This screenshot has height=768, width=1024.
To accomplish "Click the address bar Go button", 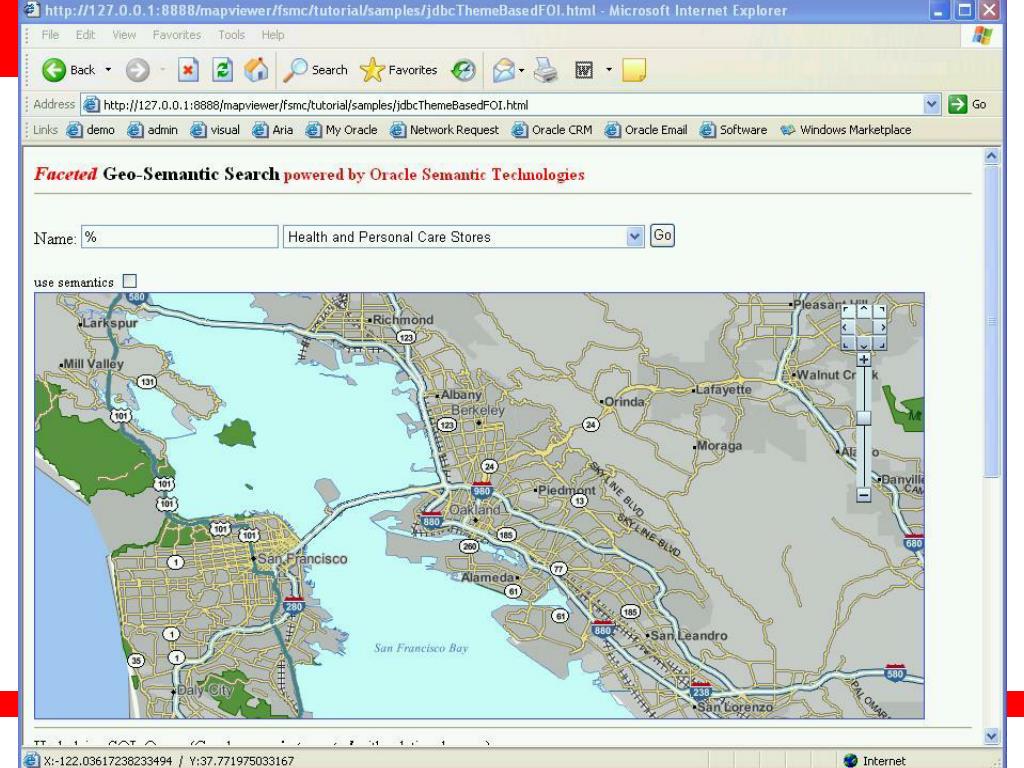I will [x=967, y=104].
